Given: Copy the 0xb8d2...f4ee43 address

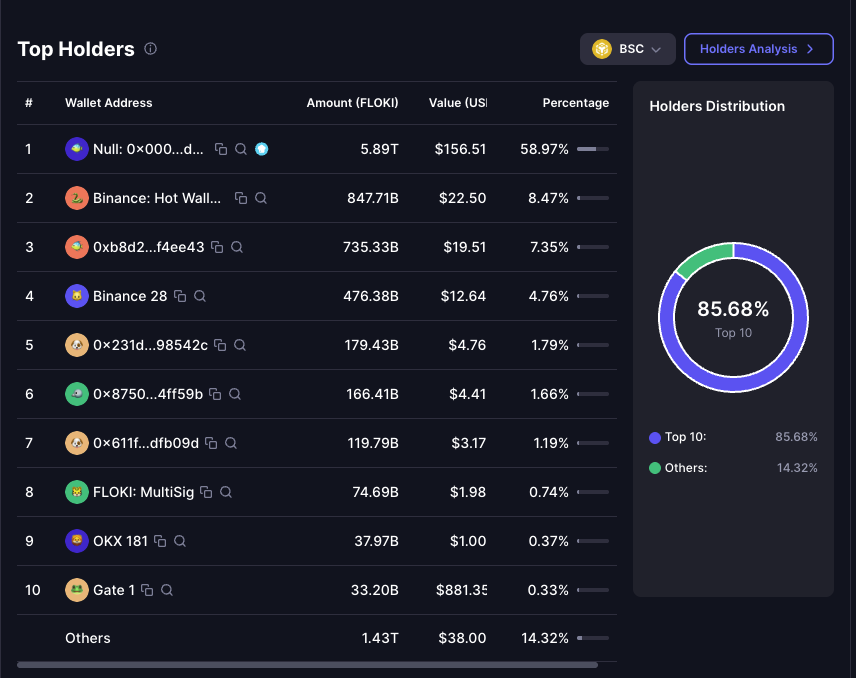Looking at the screenshot, I should [x=217, y=247].
